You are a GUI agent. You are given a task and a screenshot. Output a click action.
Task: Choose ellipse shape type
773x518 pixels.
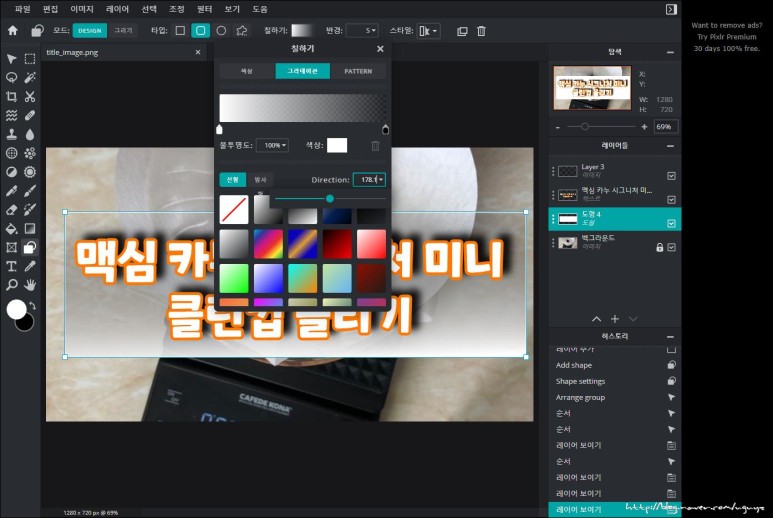(221, 31)
